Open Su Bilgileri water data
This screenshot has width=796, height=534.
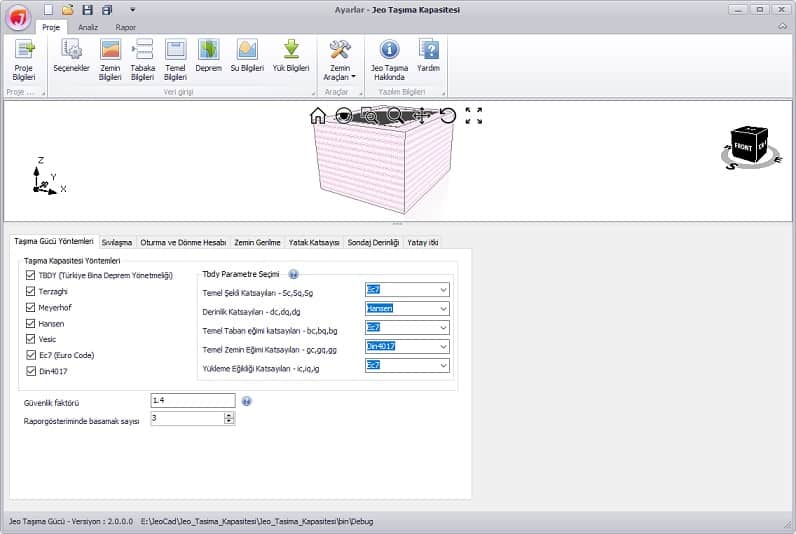pos(246,56)
